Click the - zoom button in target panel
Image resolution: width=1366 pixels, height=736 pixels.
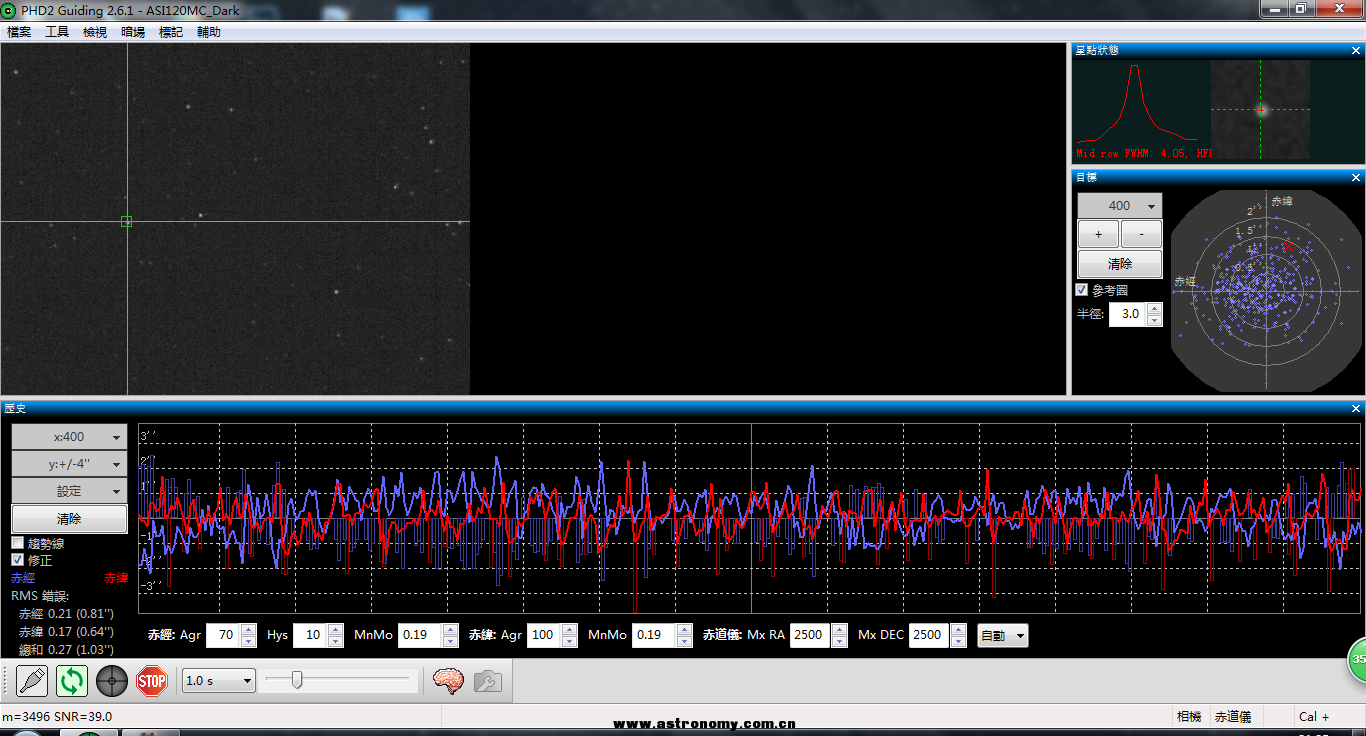pos(1141,234)
